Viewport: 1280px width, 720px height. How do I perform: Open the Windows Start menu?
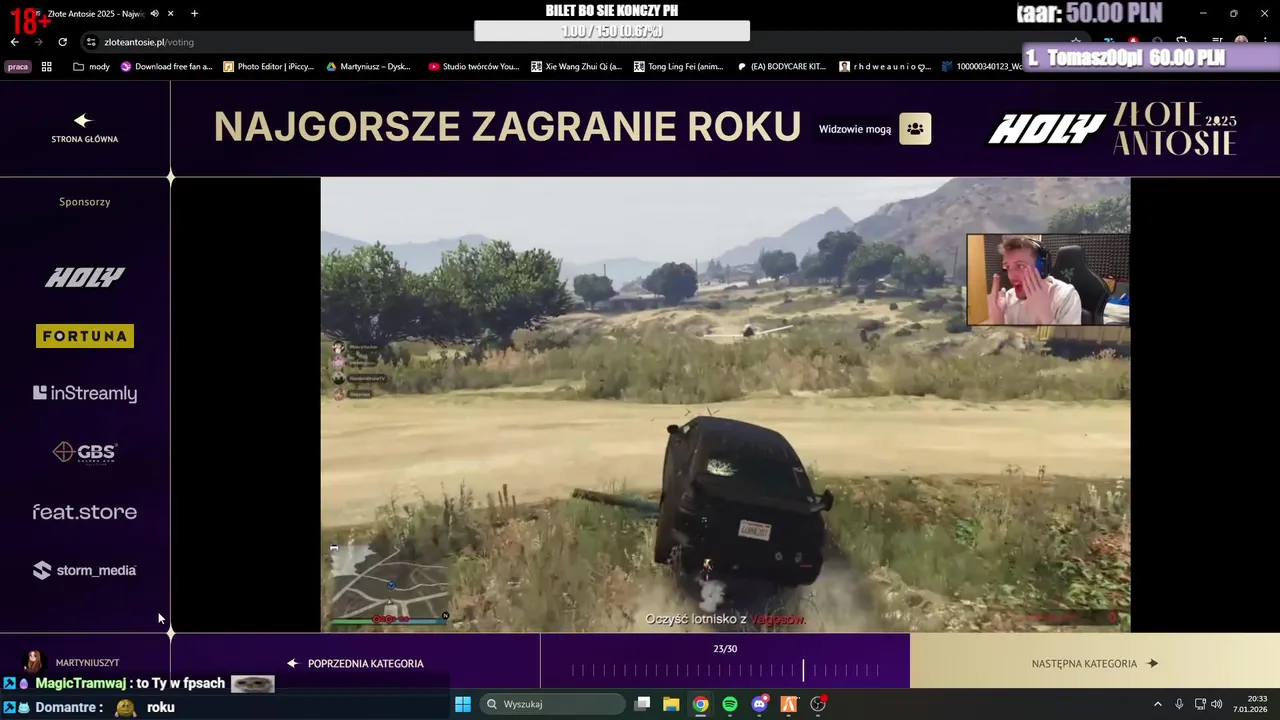coord(463,704)
